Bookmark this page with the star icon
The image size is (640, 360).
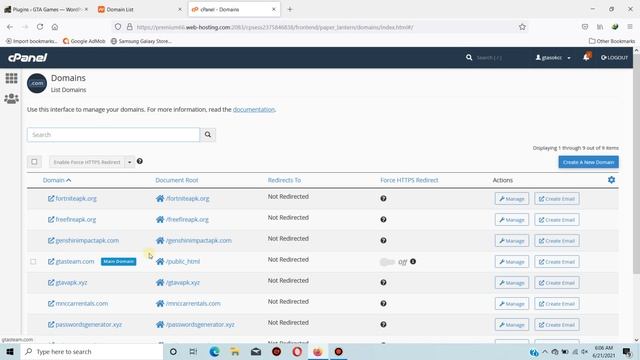[522, 27]
